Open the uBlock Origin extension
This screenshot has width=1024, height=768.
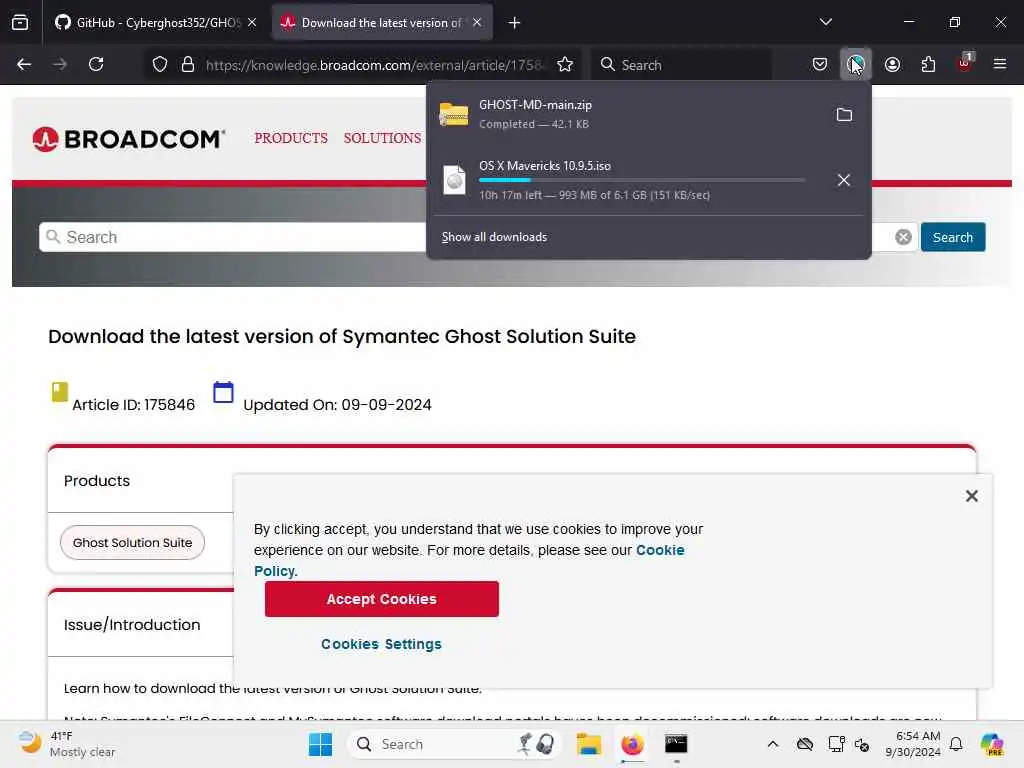point(965,63)
